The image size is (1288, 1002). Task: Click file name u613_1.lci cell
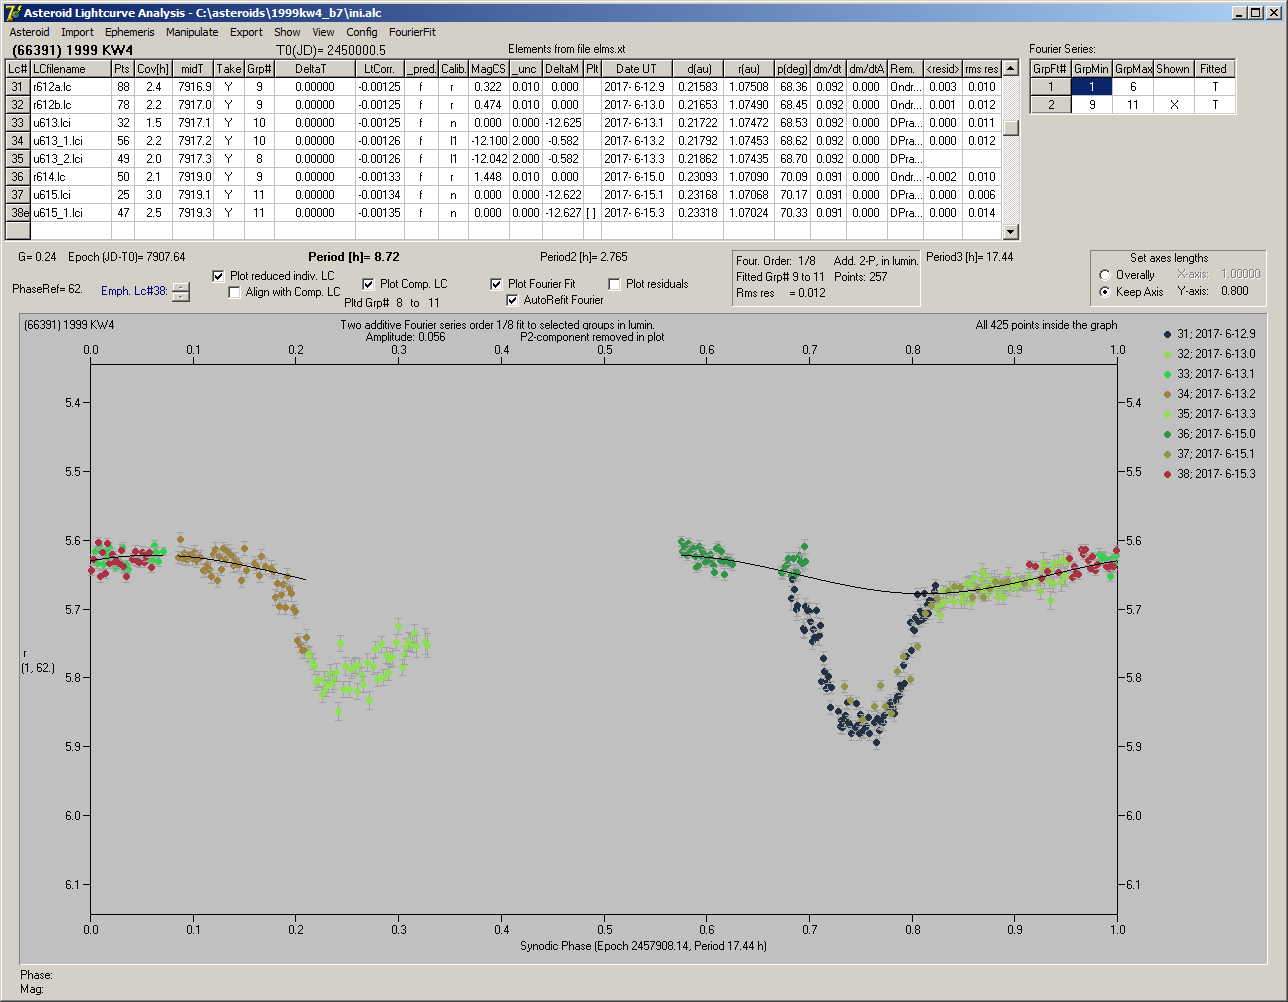(x=70, y=141)
